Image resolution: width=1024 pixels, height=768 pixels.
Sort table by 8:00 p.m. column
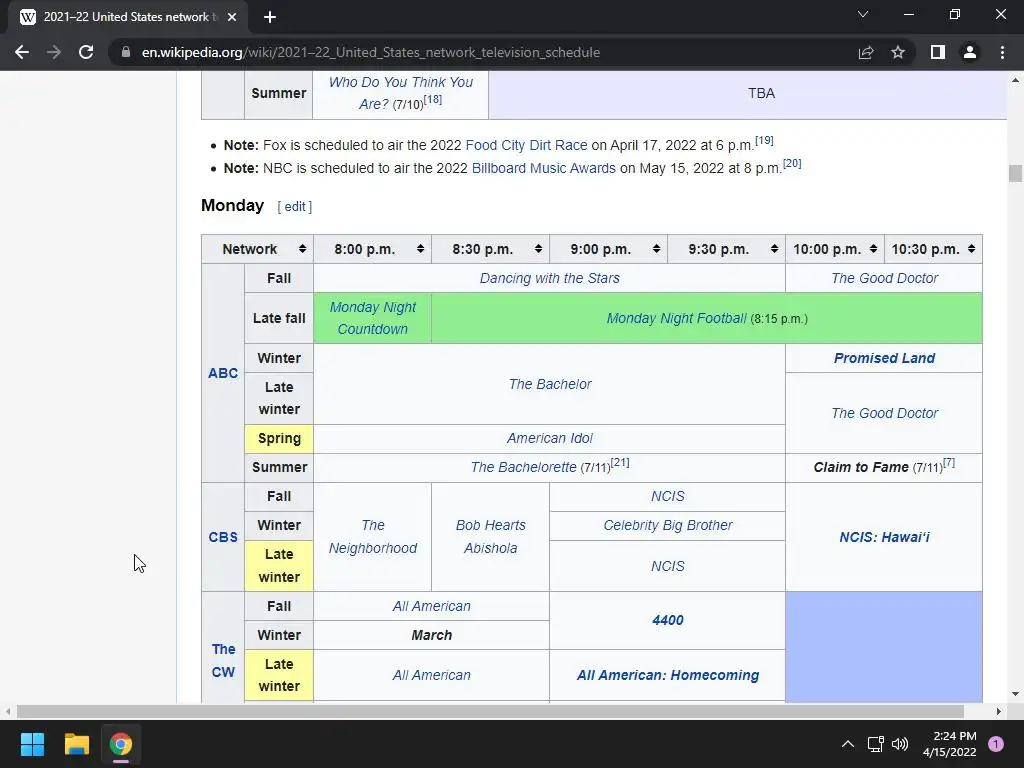click(x=421, y=249)
